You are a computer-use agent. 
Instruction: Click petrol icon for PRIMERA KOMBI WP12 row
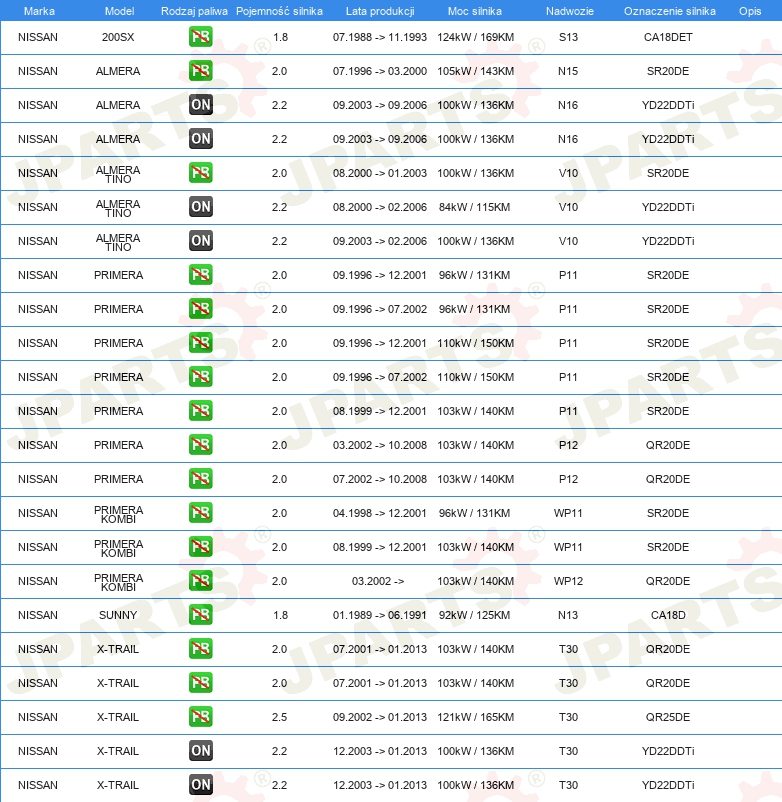[200, 581]
